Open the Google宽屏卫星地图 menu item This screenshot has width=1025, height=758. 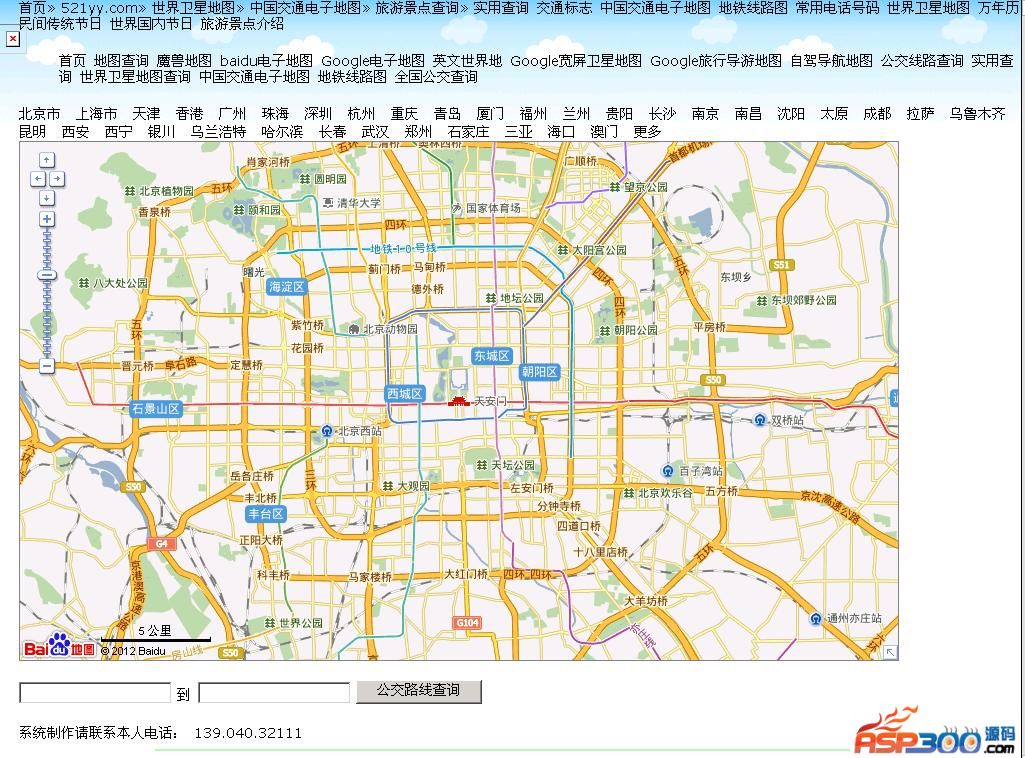point(576,61)
